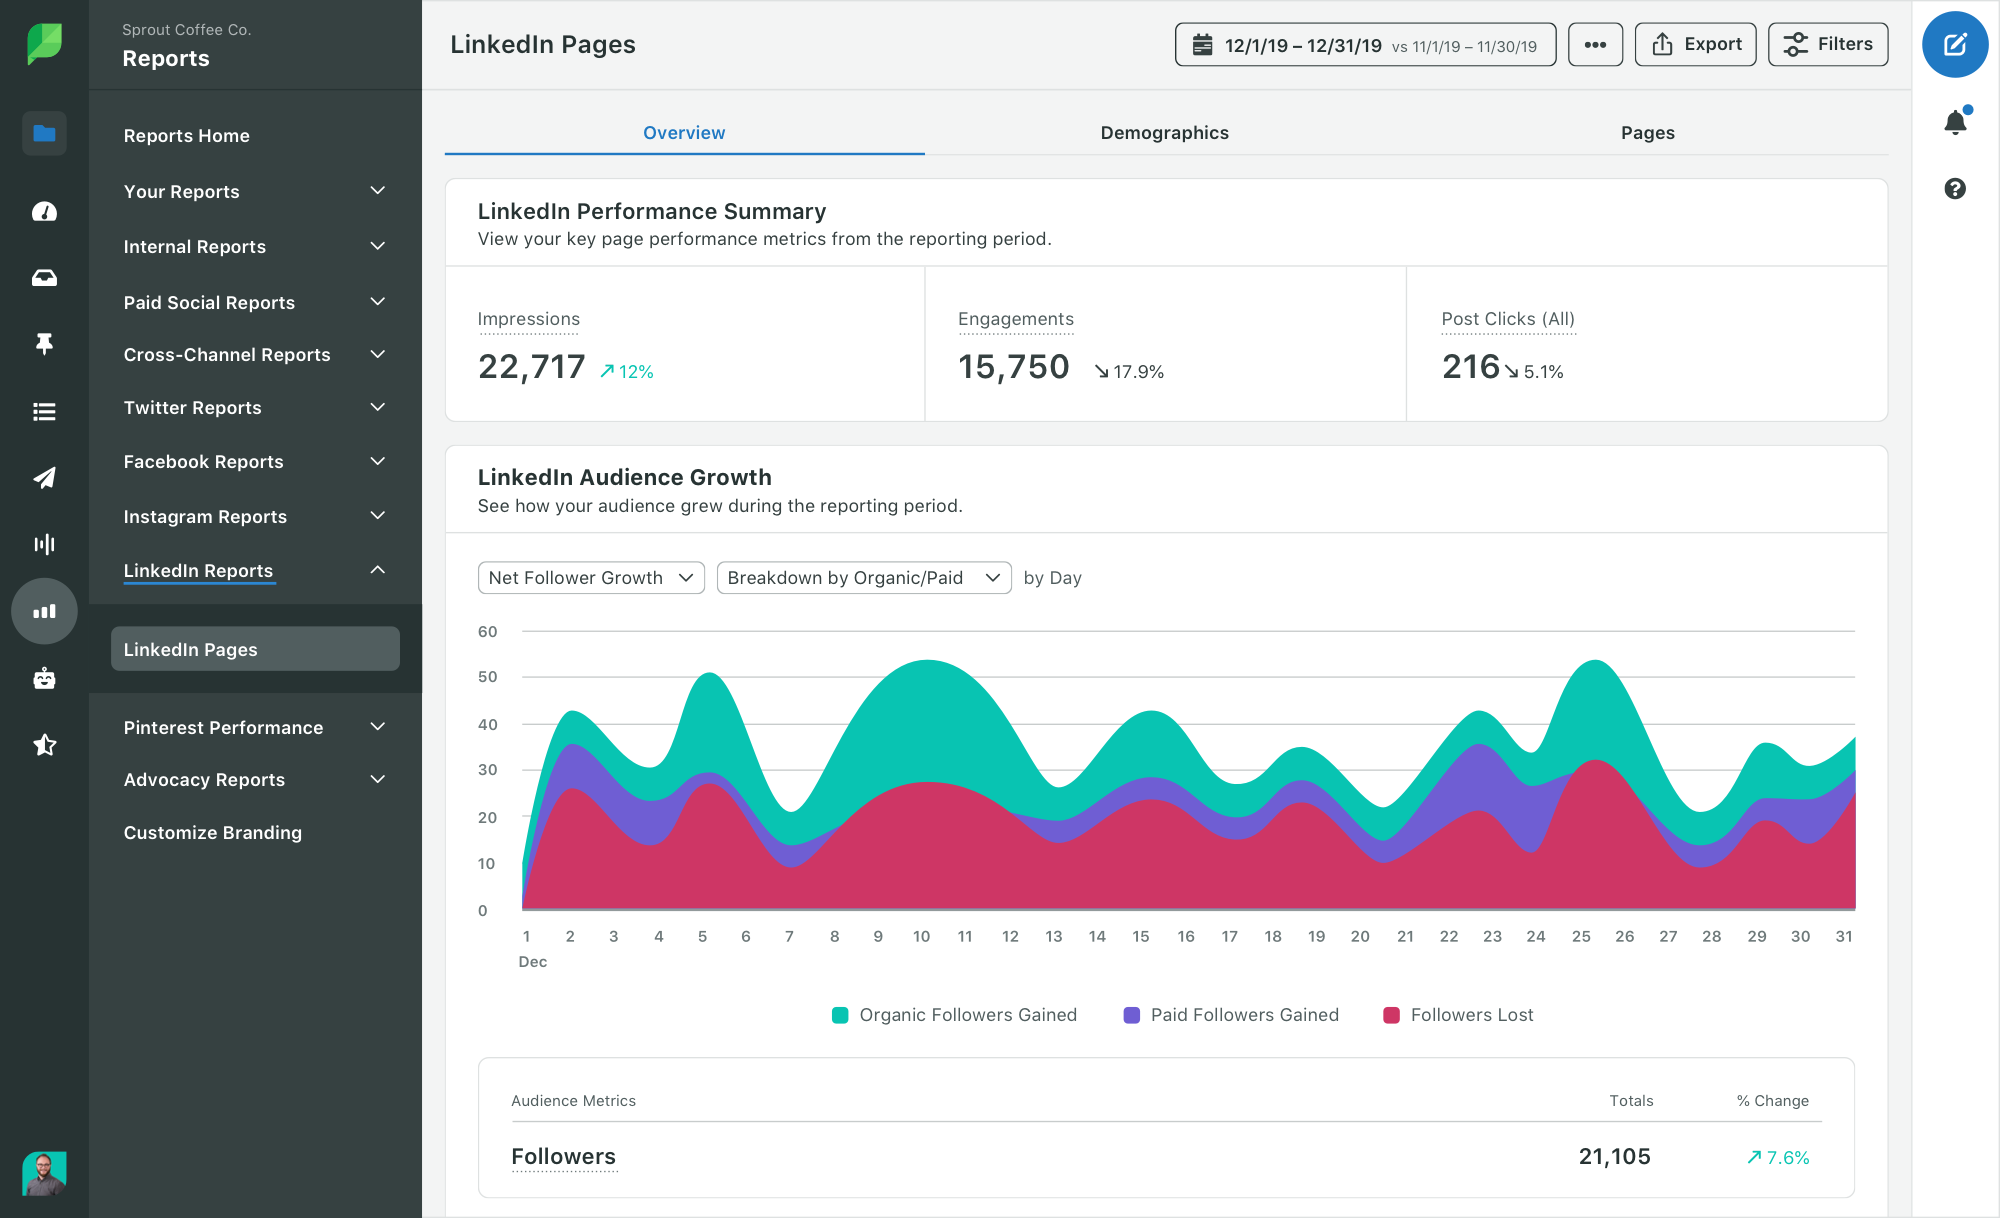
Task: Expand Advocacy Reports section
Action: click(x=255, y=780)
